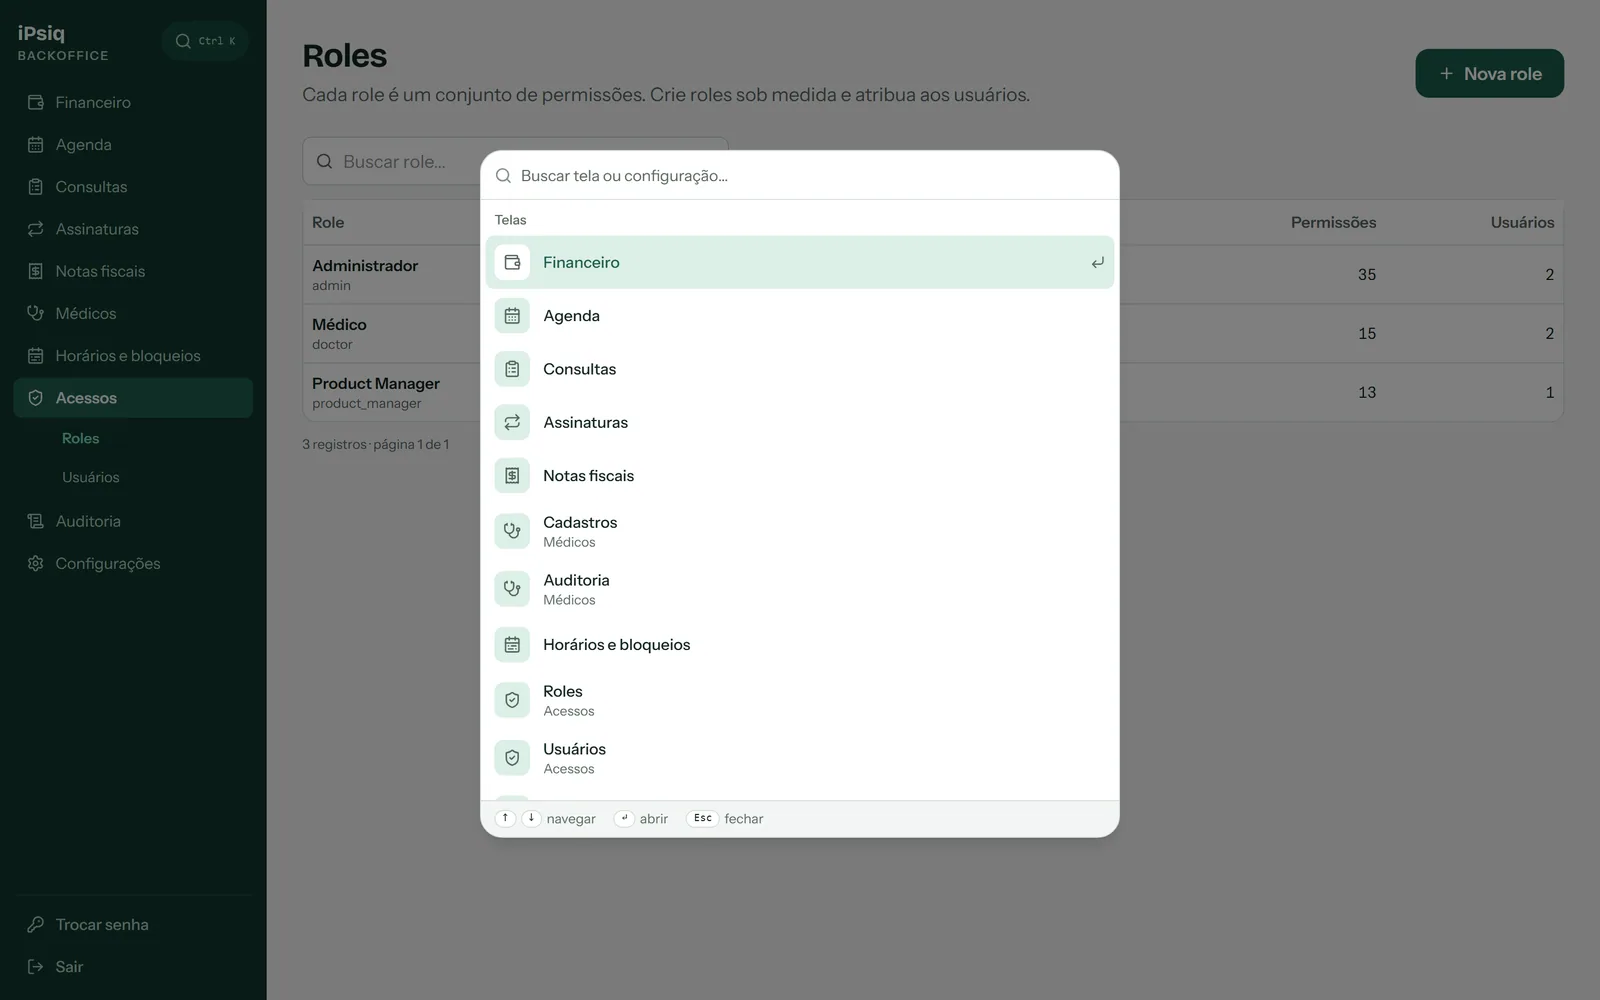Click the stethoscope icon beside Cadastros Médicos
1600x1000 pixels.
tap(512, 531)
